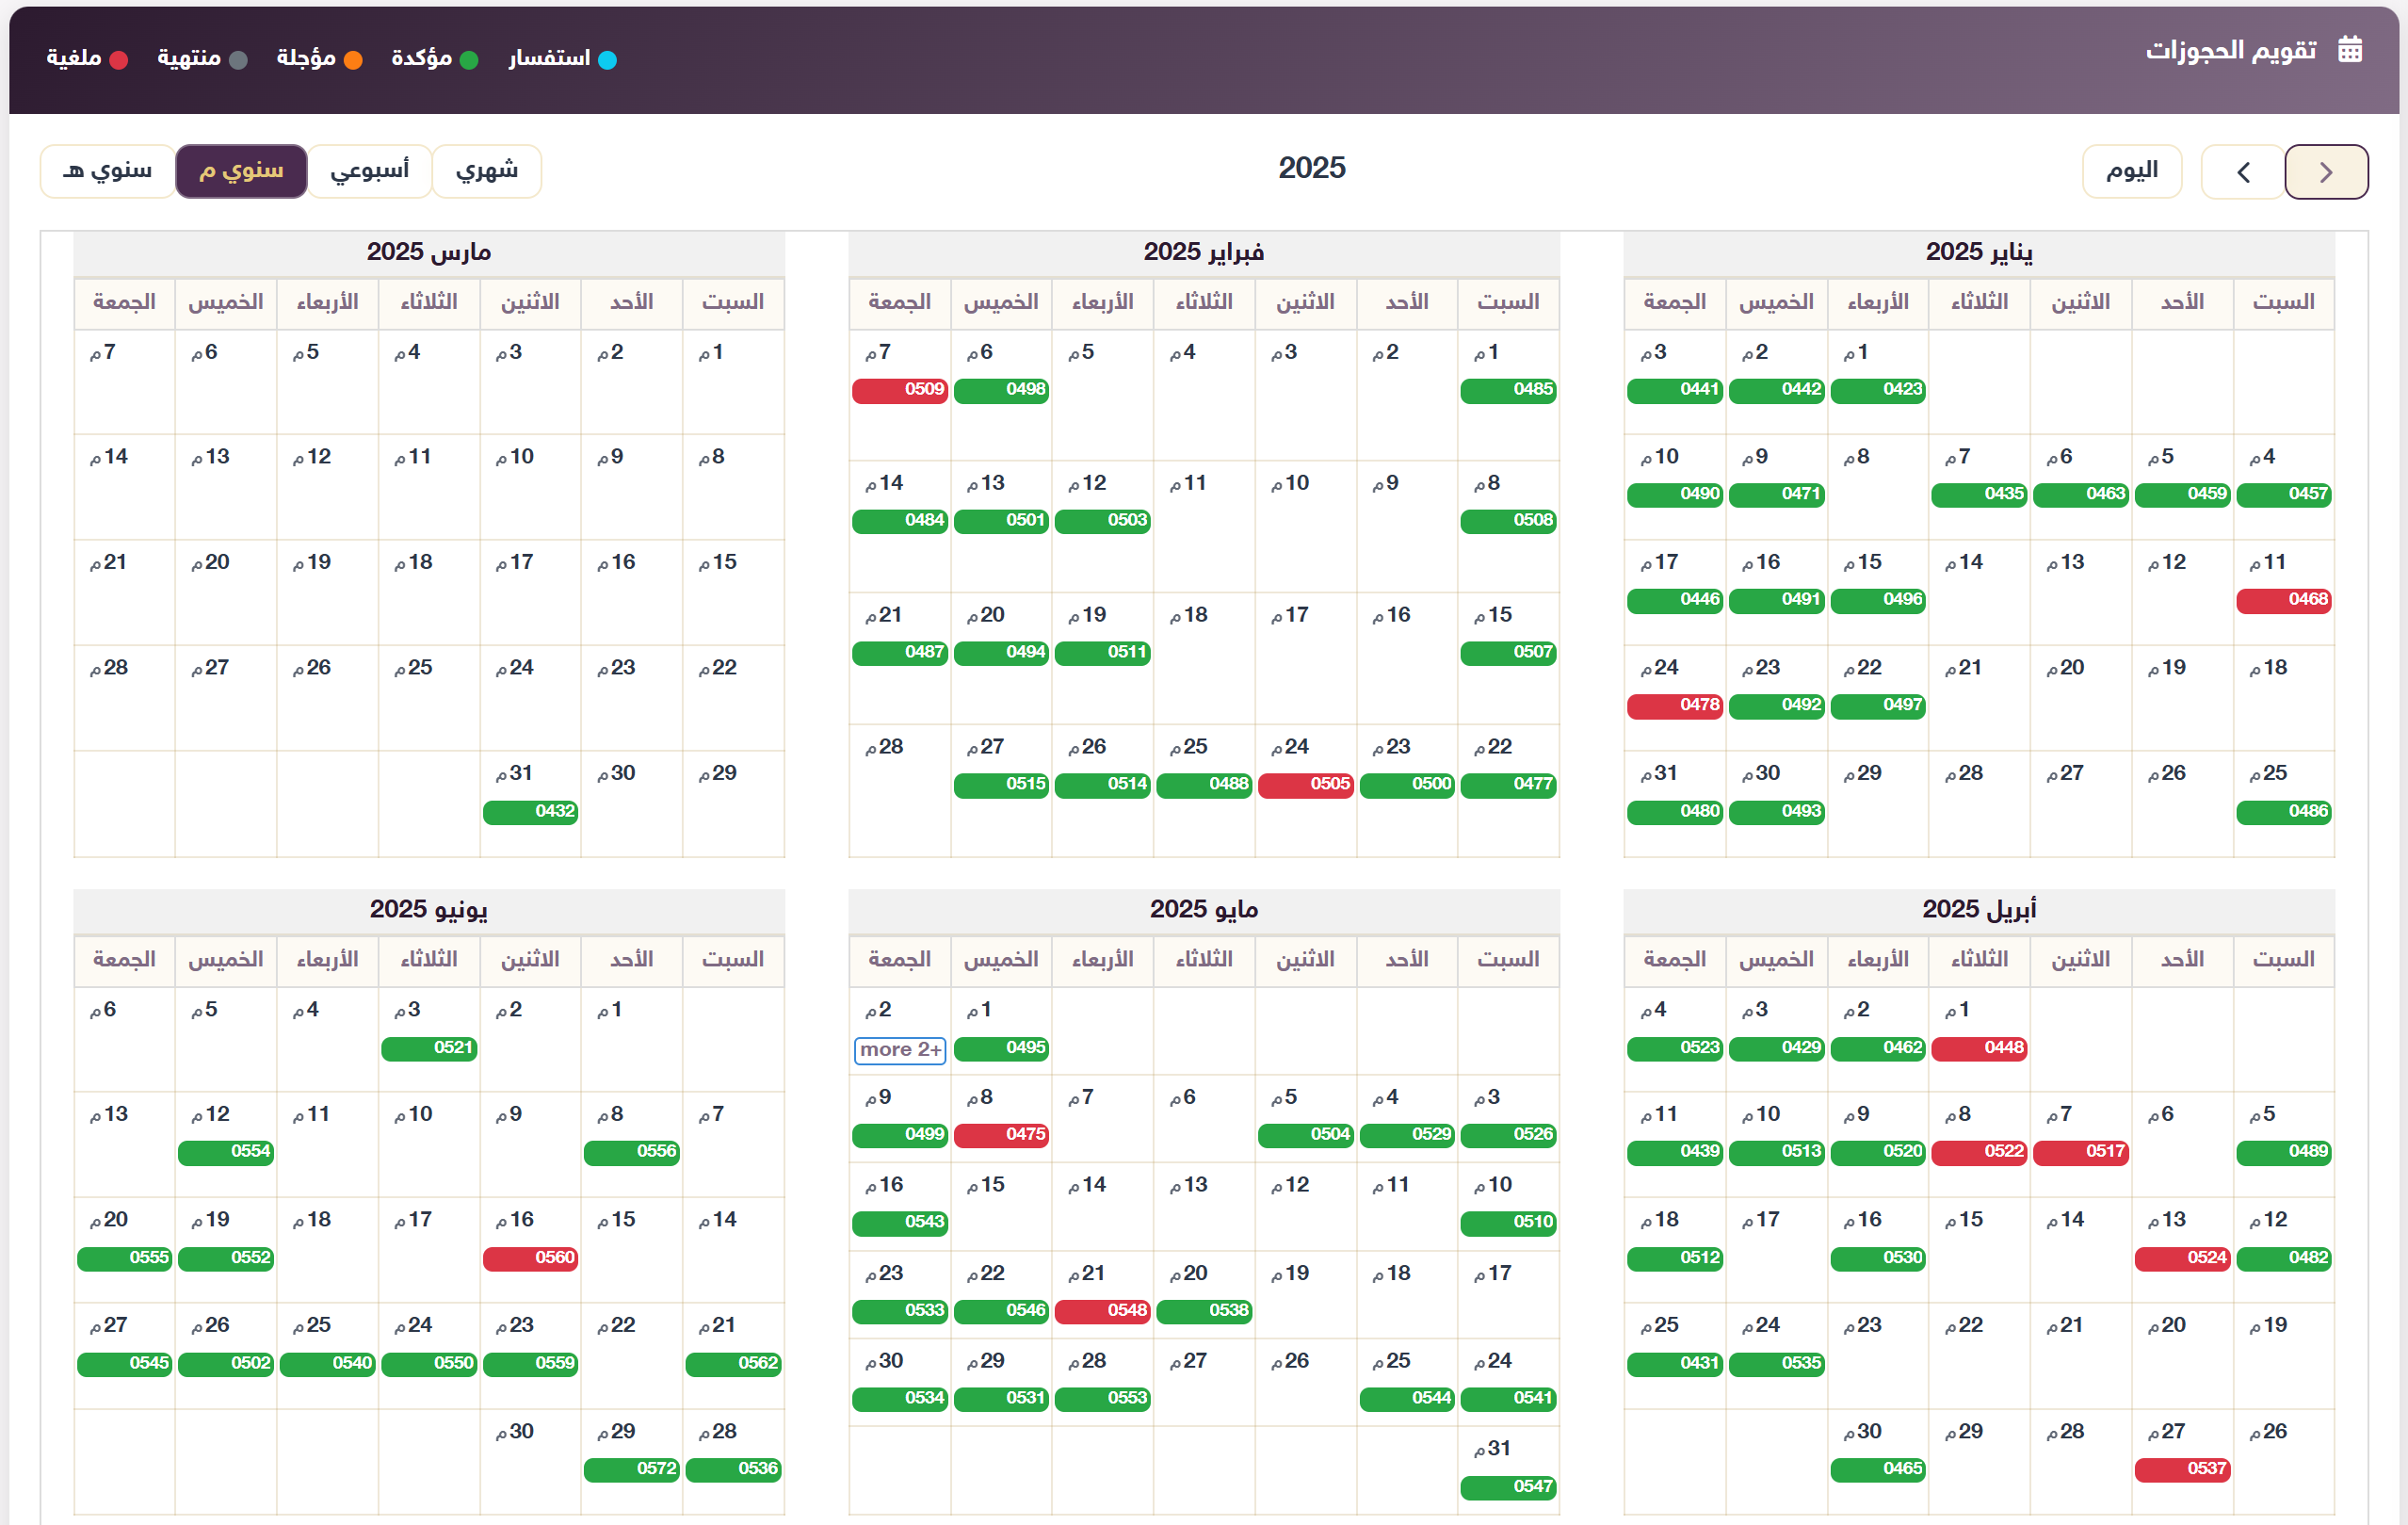Open booking 0486 on January 25
2408x1525 pixels.
click(x=2284, y=811)
